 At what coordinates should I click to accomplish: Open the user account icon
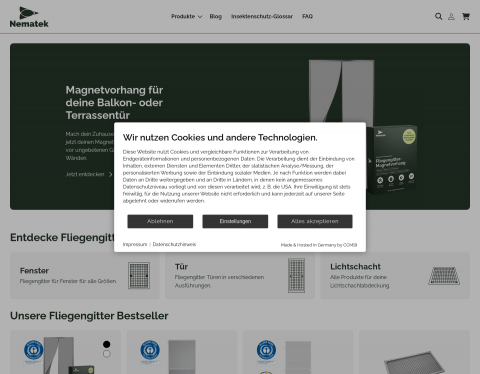click(x=451, y=16)
